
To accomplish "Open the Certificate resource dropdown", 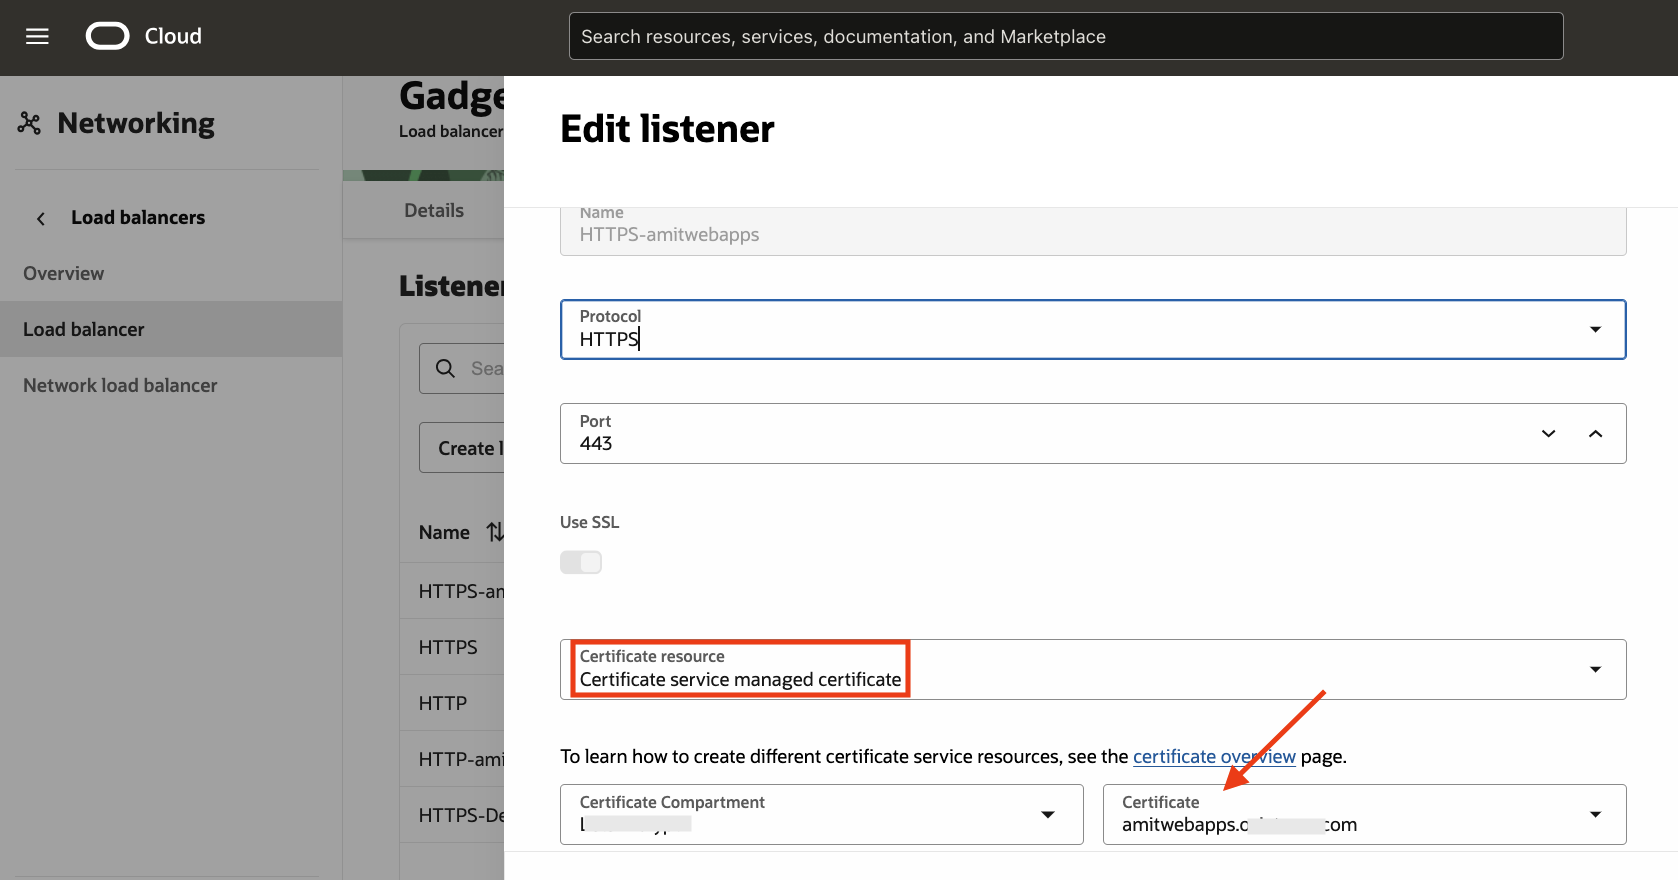I will tap(1595, 669).
